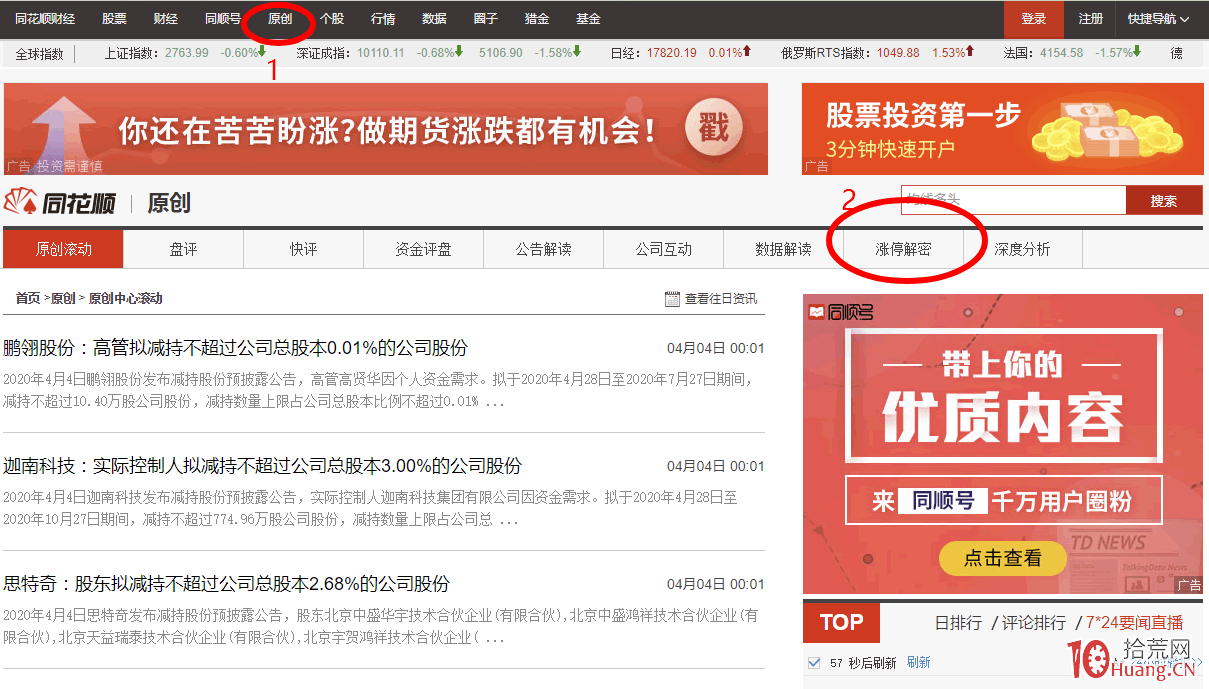Click the 法国 index ticker entry

point(1074,53)
